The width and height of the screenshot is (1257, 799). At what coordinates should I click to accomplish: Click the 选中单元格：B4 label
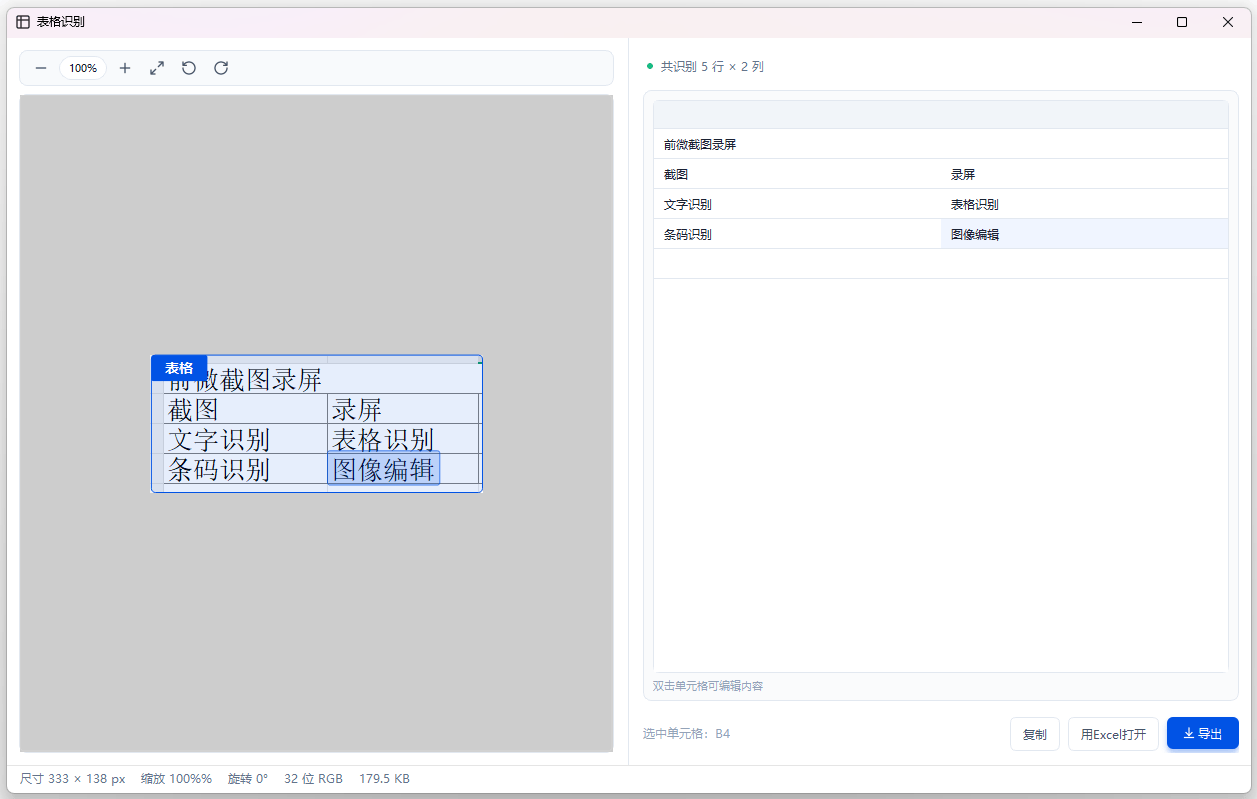(686, 734)
